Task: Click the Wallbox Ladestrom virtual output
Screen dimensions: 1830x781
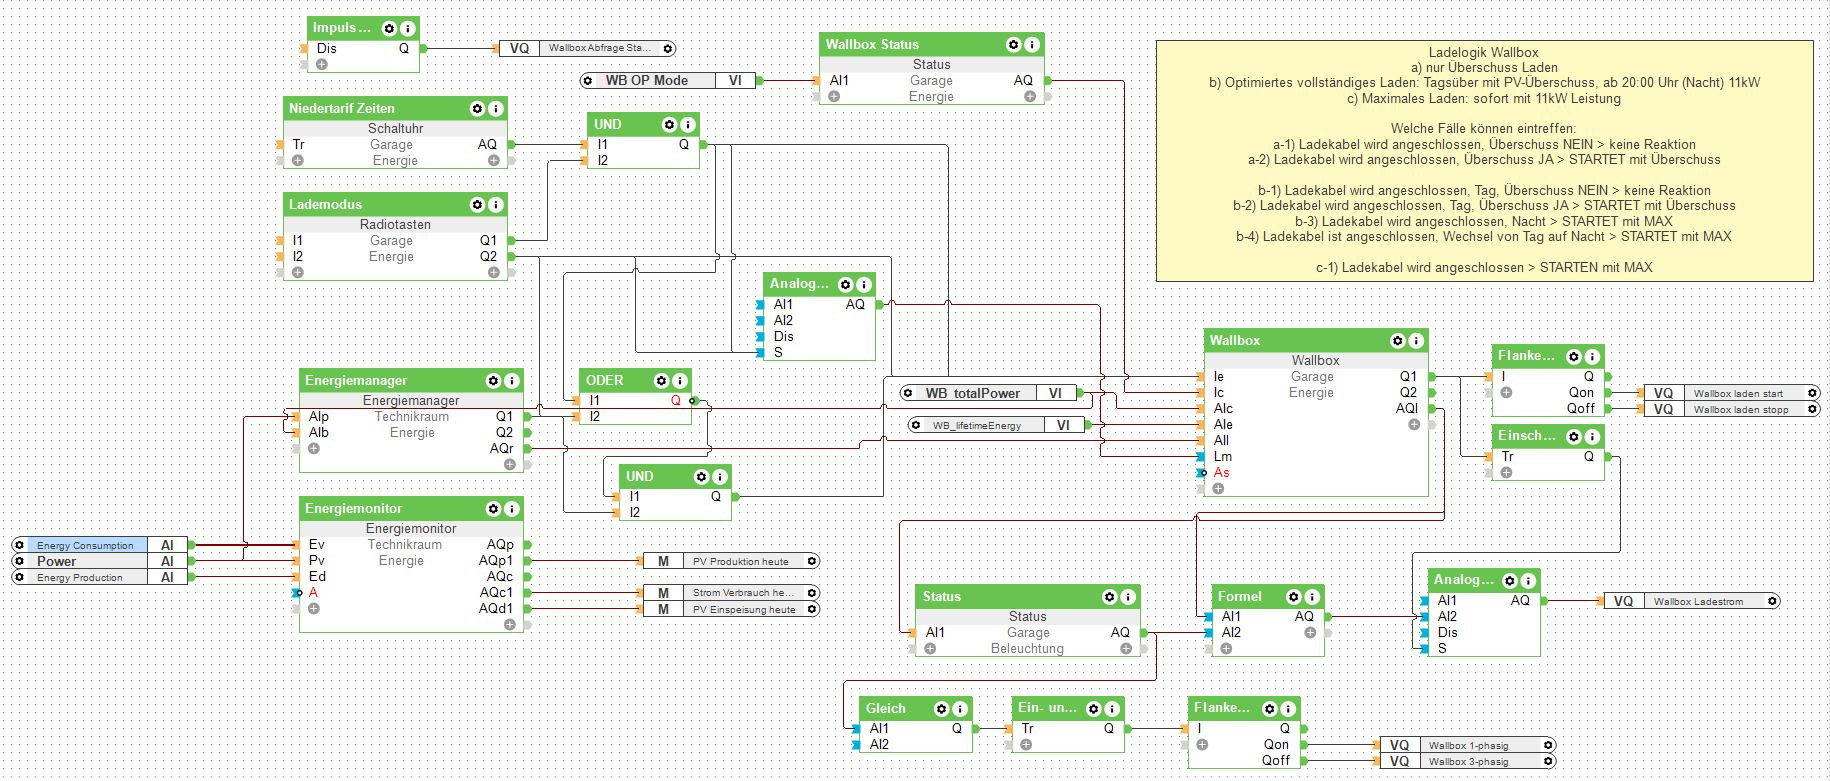Action: (1692, 601)
